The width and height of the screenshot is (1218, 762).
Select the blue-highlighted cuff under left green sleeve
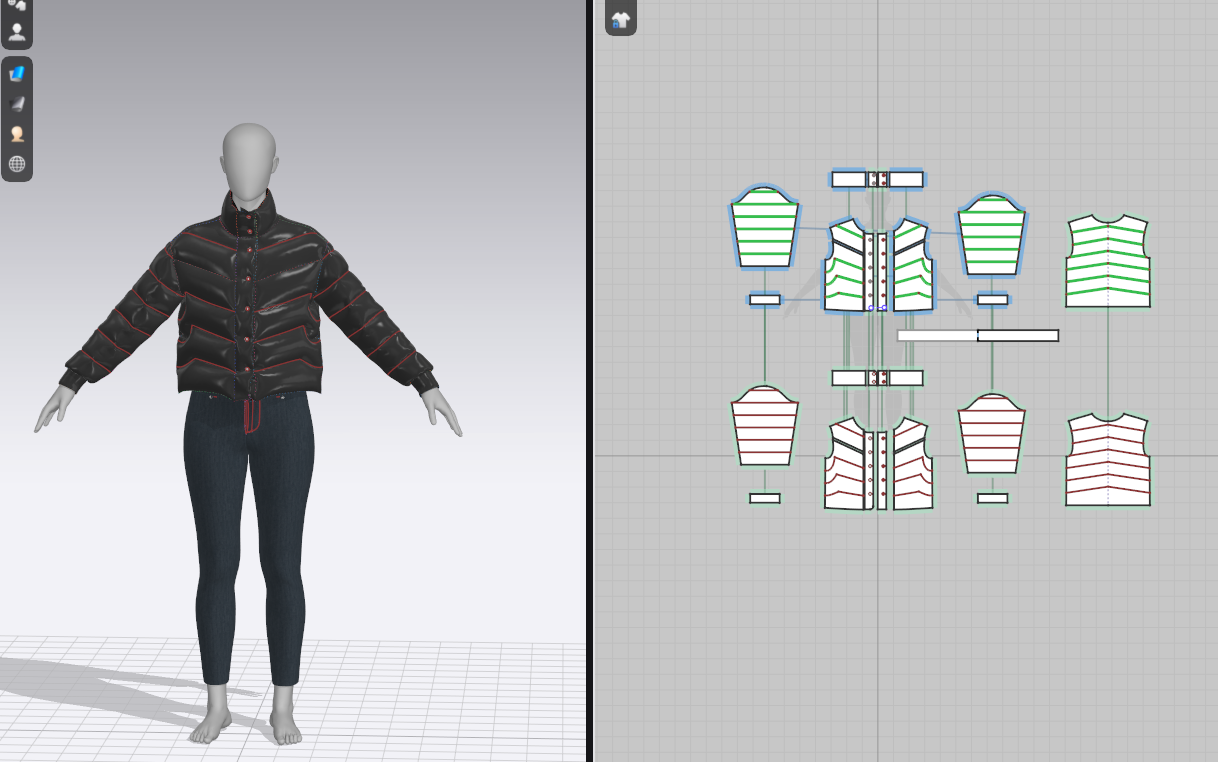pos(765,299)
